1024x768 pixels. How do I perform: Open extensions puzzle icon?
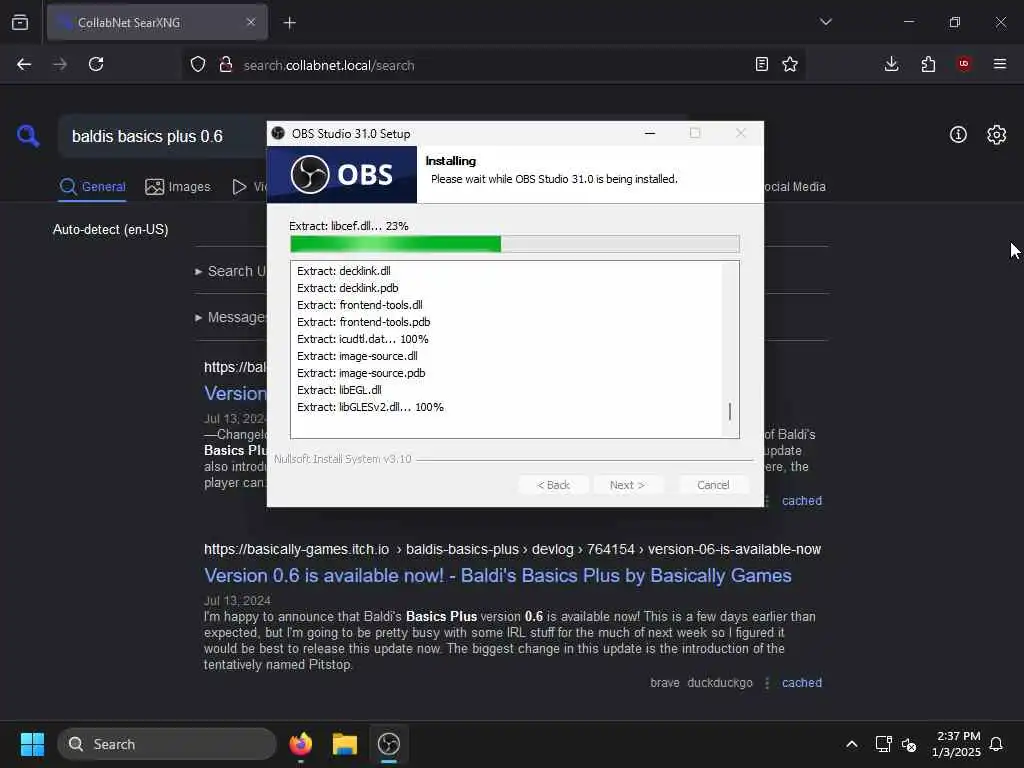coord(928,64)
